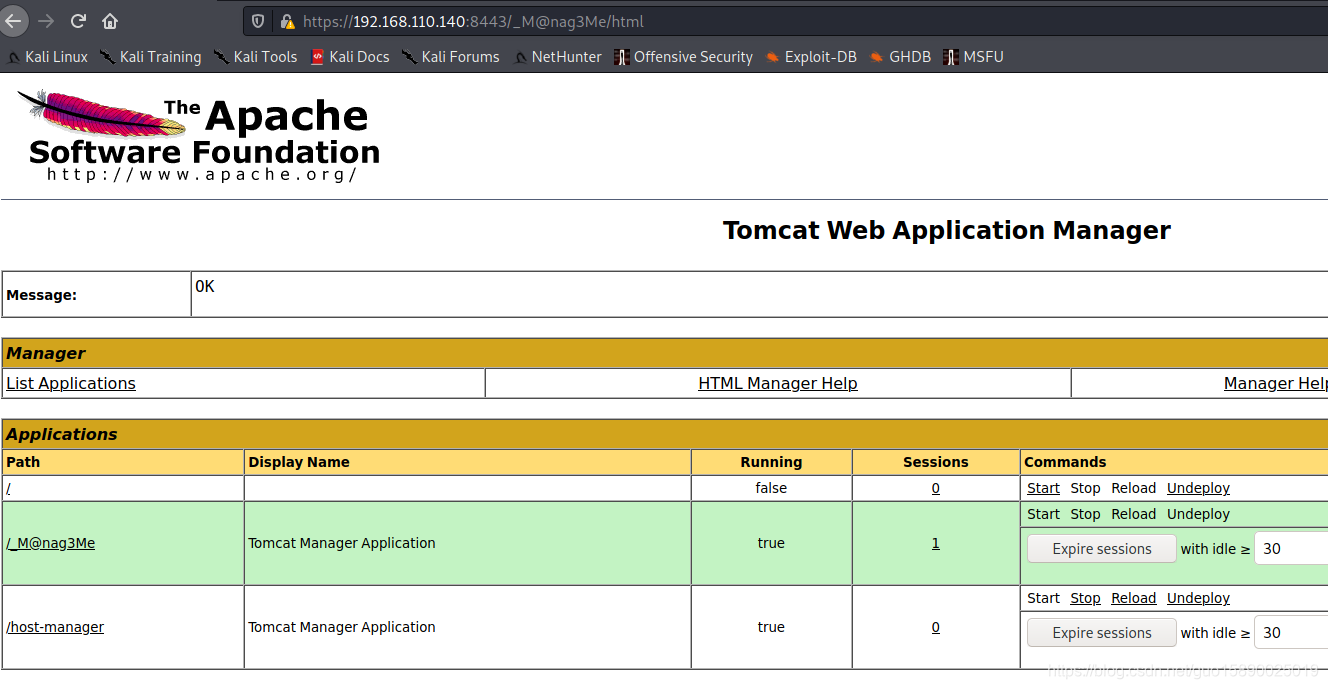Select the Tomcat Web Application Manager heading

point(947,230)
